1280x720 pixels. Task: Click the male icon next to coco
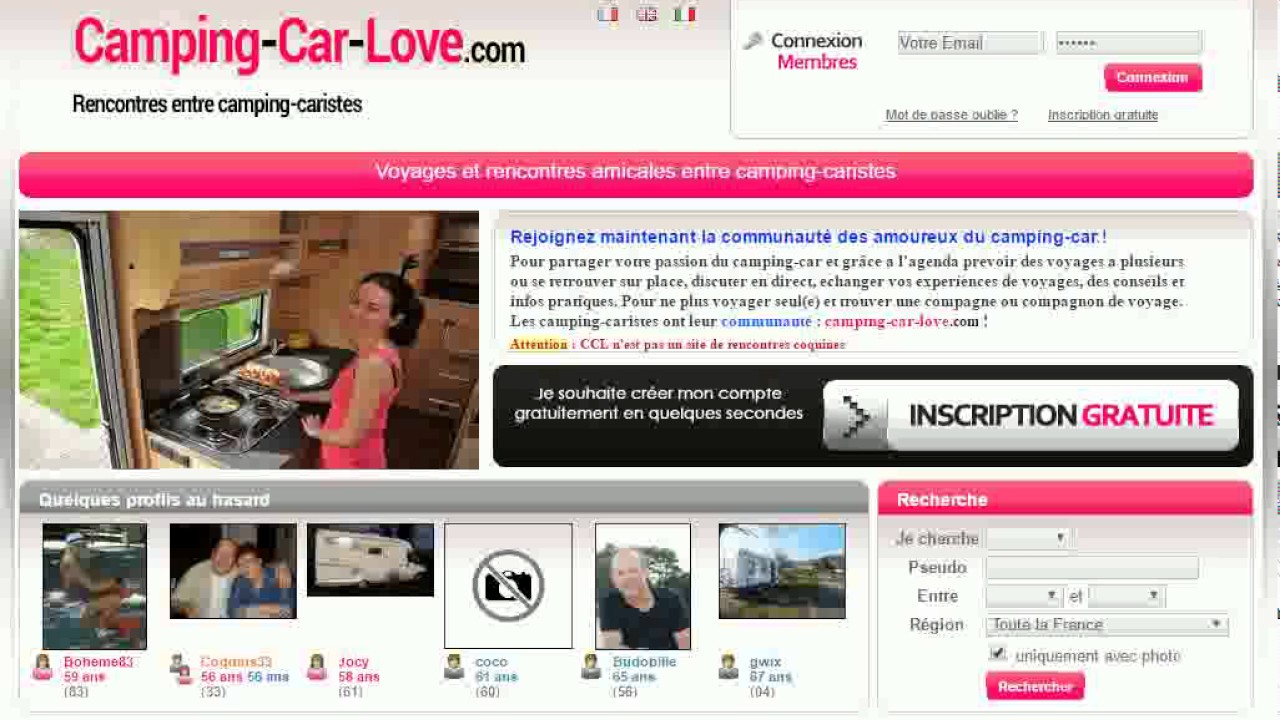454,667
